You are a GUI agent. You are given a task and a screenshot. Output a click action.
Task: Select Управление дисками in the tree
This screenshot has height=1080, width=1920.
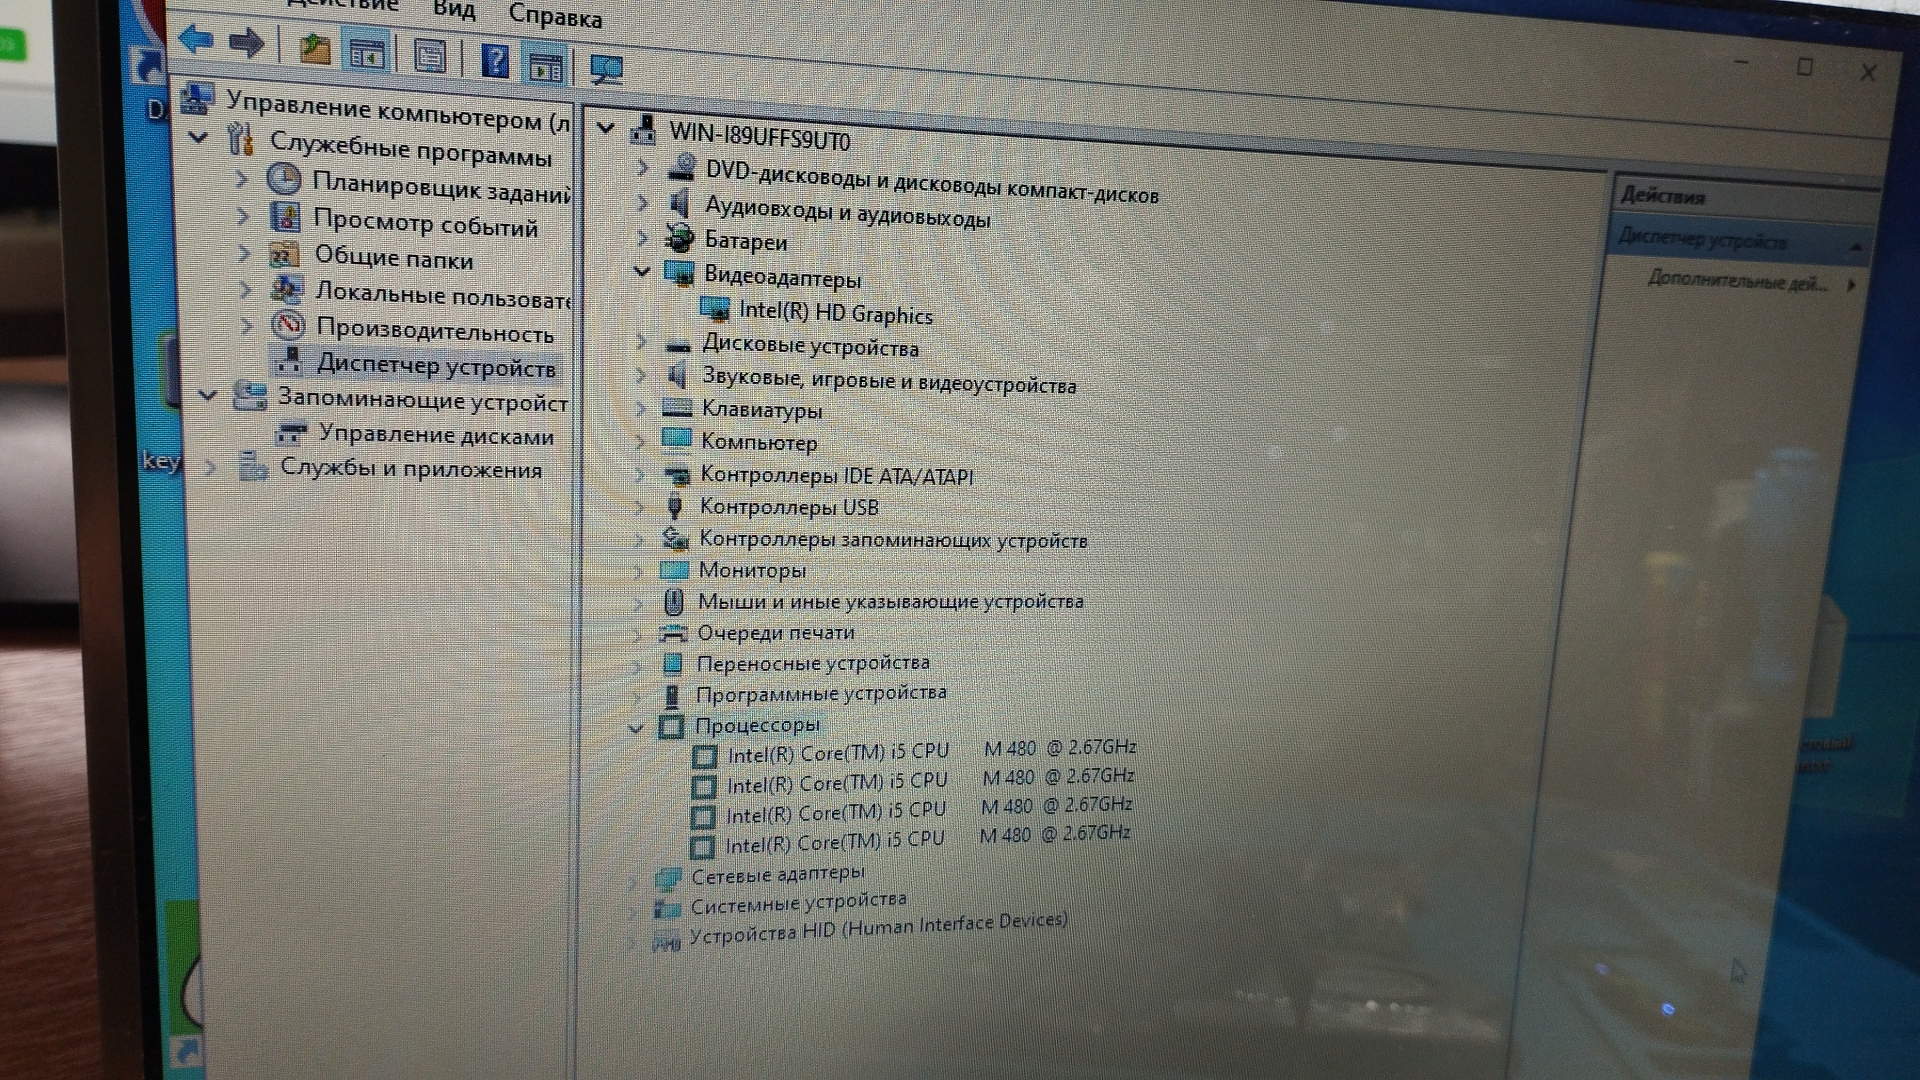pos(435,435)
